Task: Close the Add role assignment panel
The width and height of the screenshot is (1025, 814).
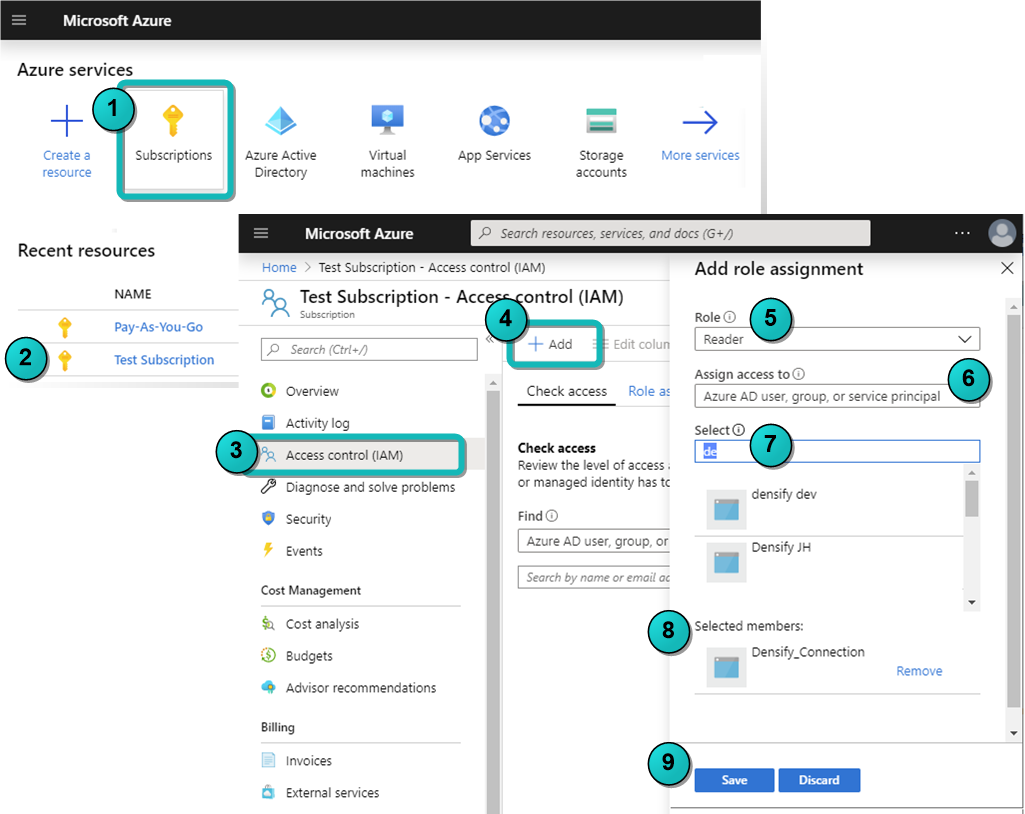Action: point(1007,268)
